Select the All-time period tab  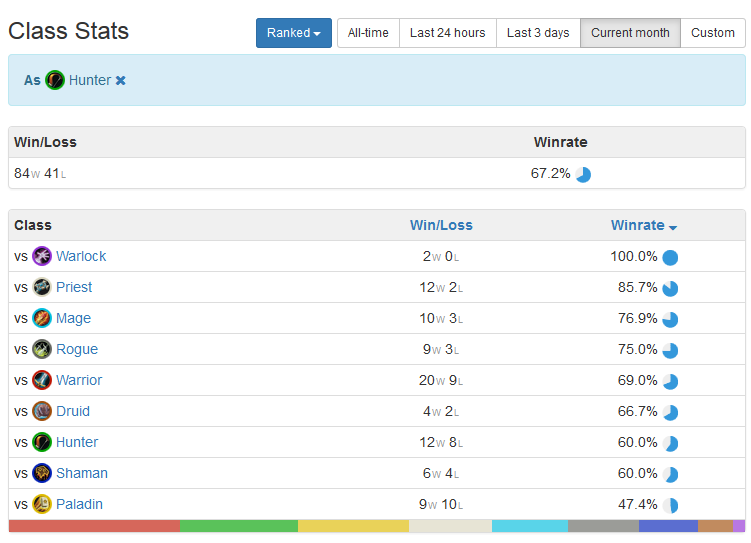point(368,33)
